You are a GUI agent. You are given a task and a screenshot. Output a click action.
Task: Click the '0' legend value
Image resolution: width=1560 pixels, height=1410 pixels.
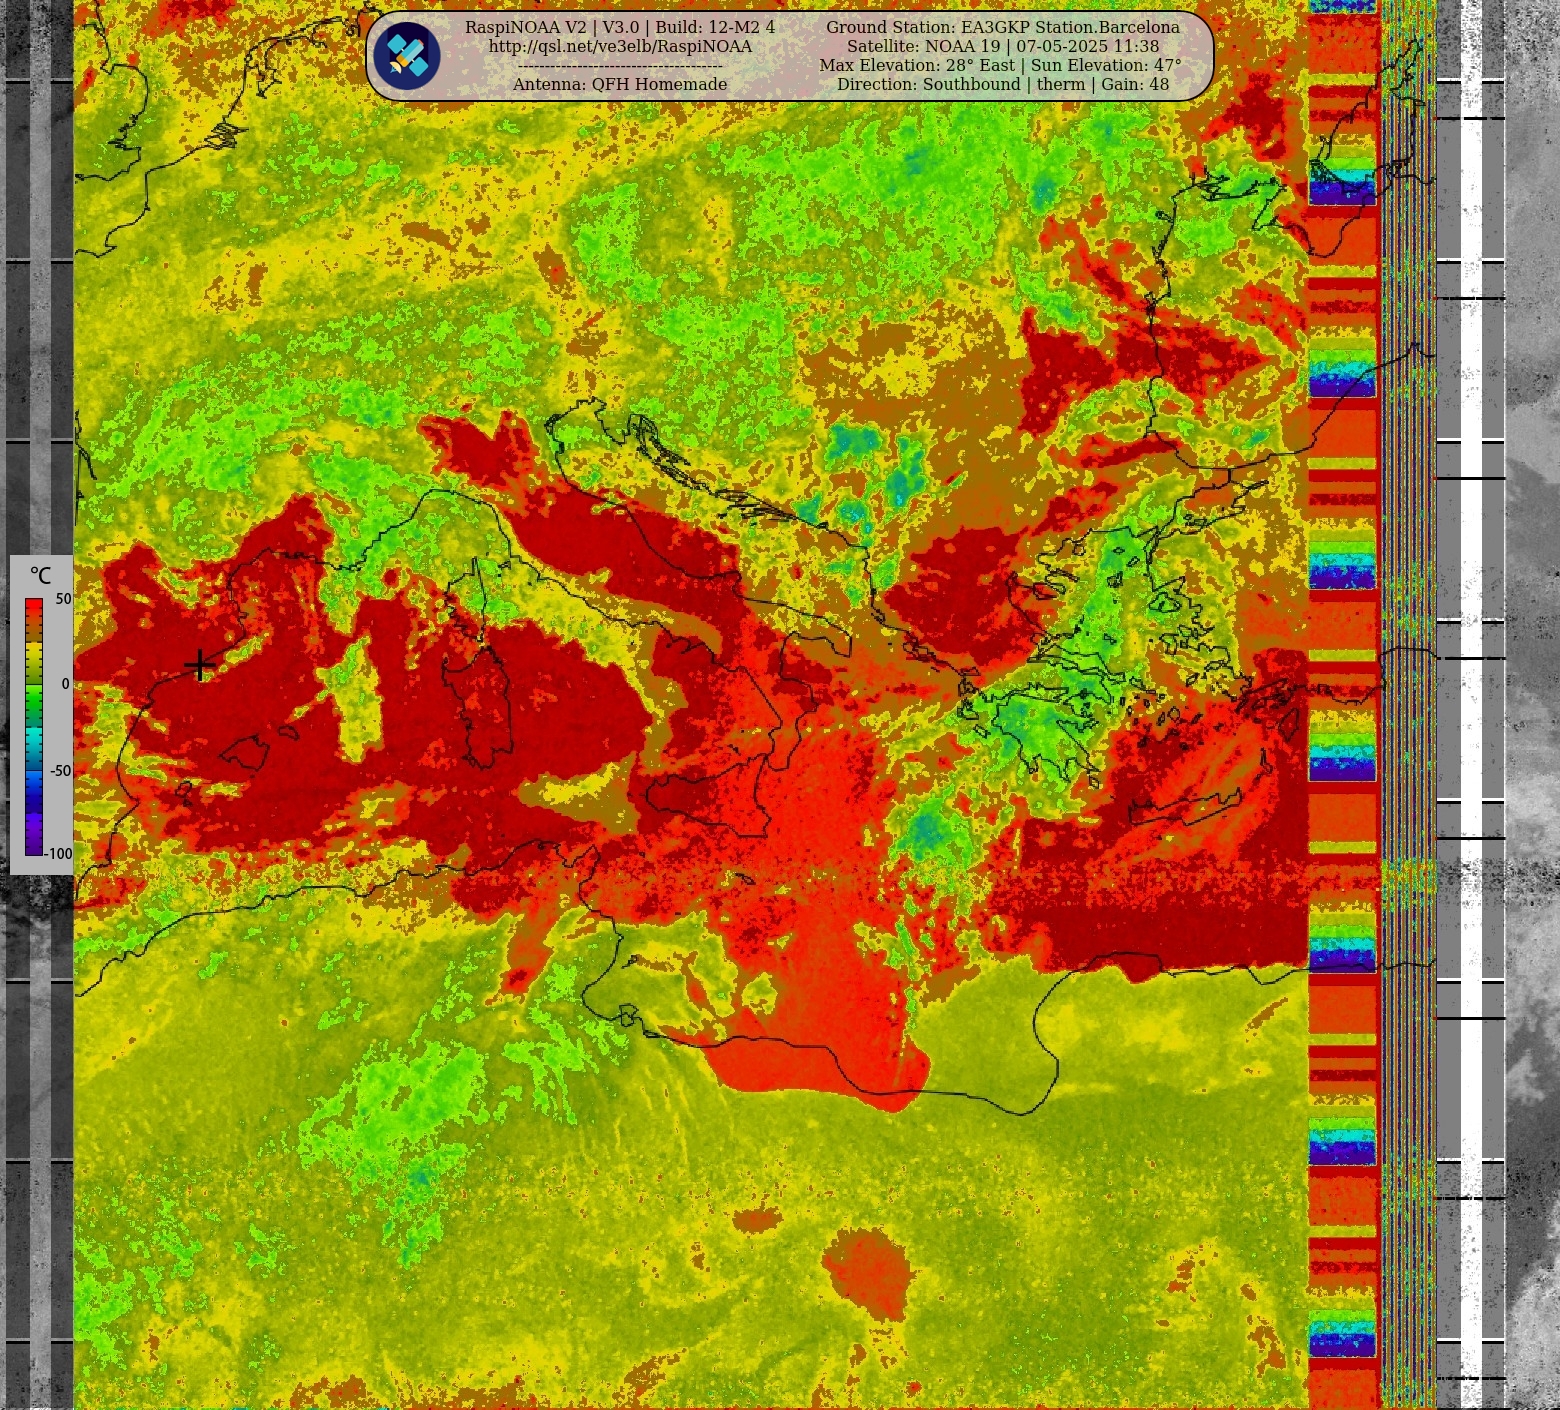click(x=66, y=684)
